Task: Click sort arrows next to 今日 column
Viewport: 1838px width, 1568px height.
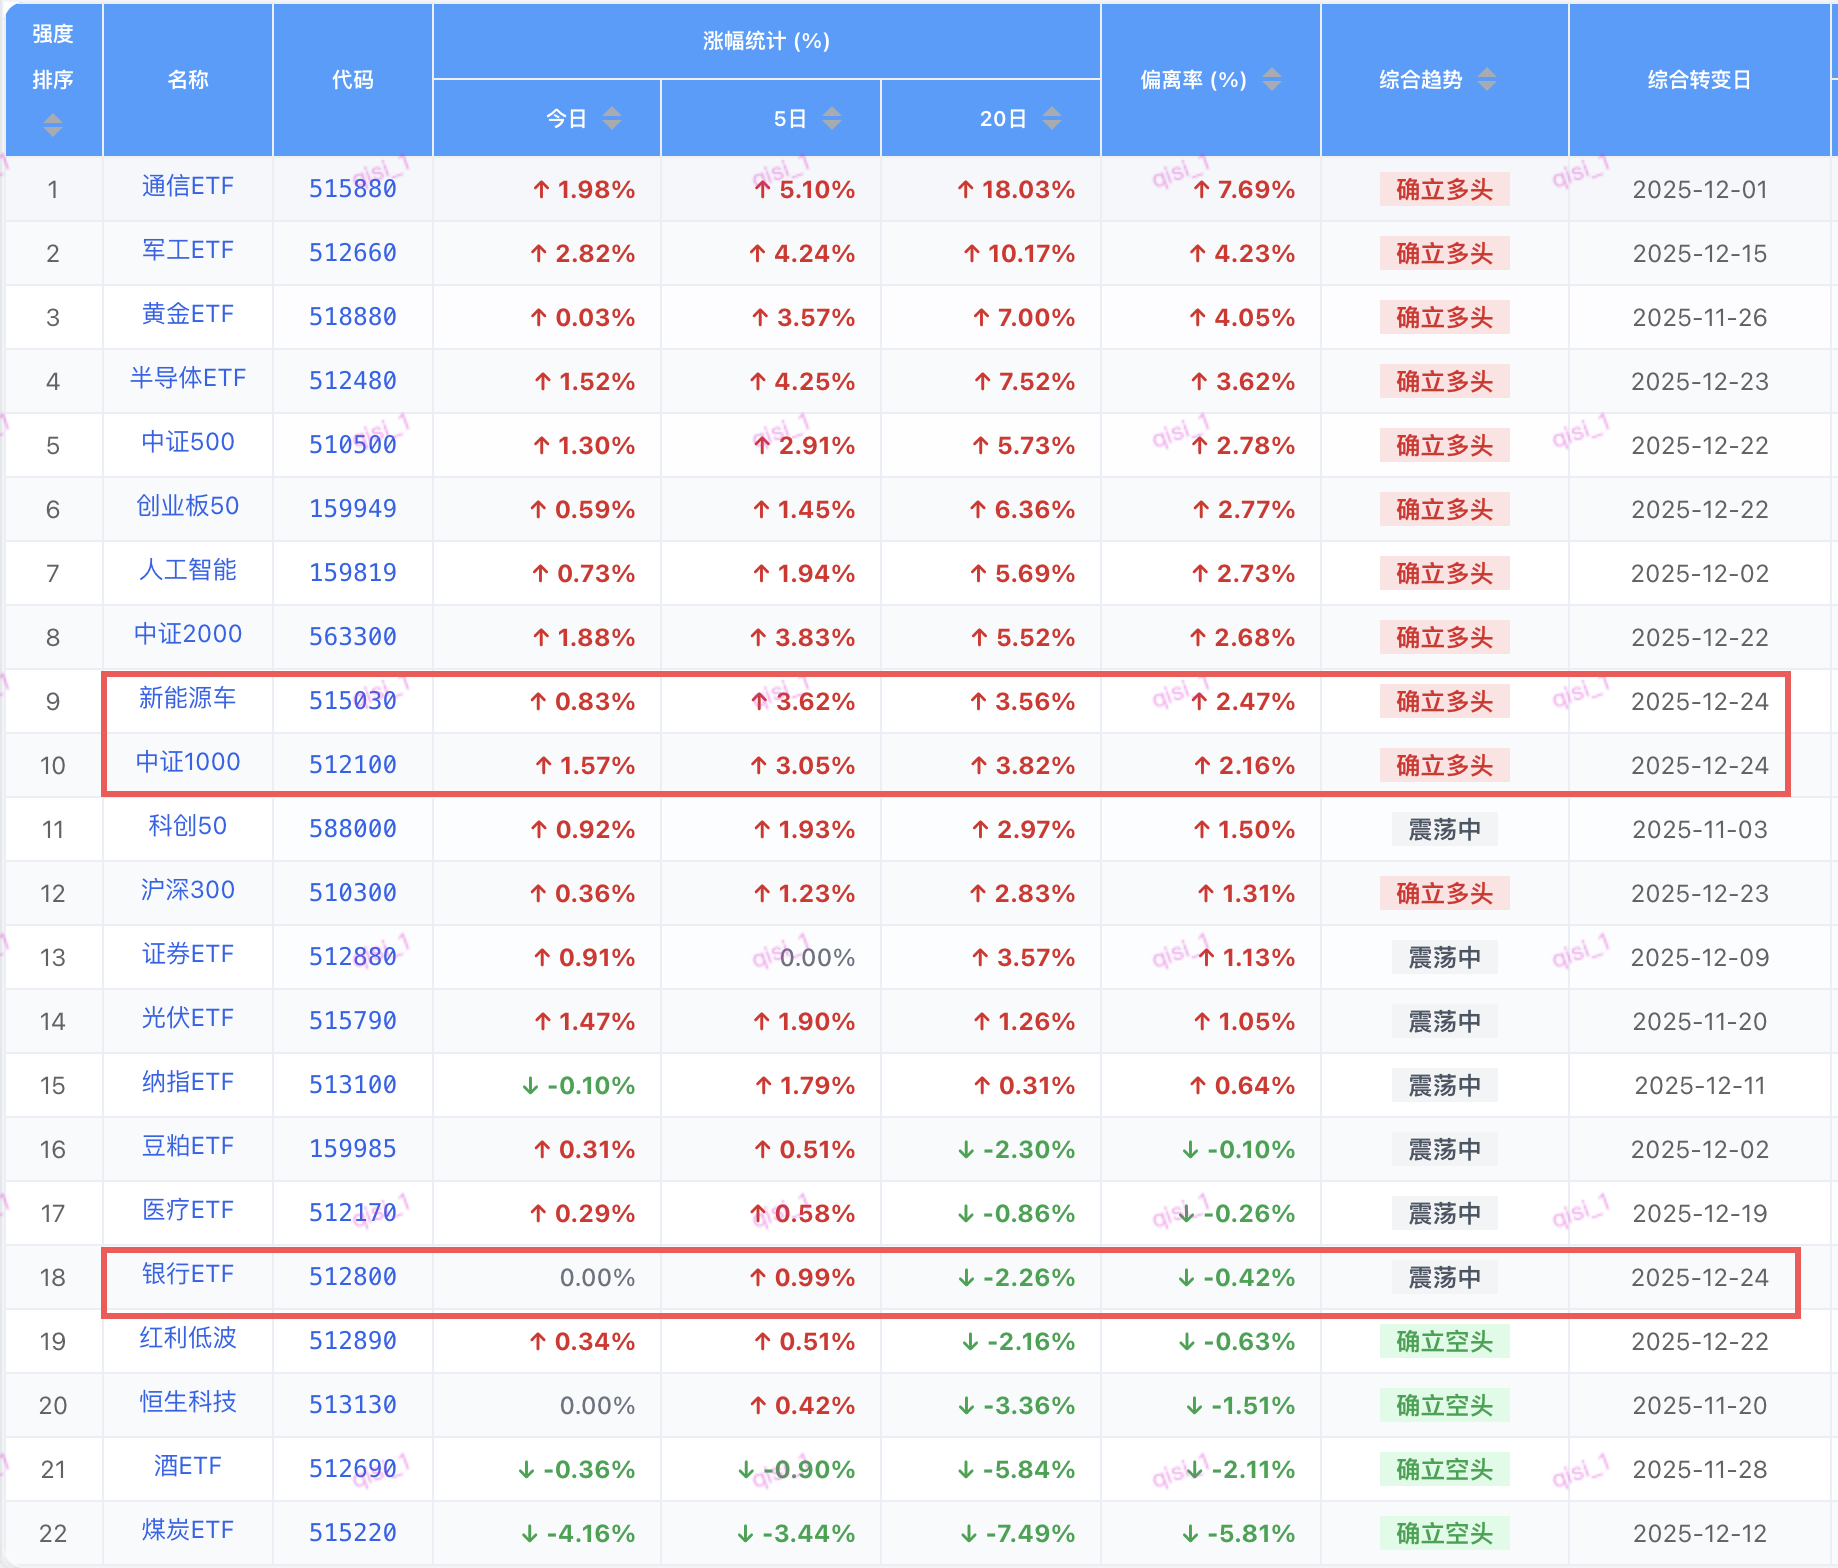Action: tap(612, 119)
